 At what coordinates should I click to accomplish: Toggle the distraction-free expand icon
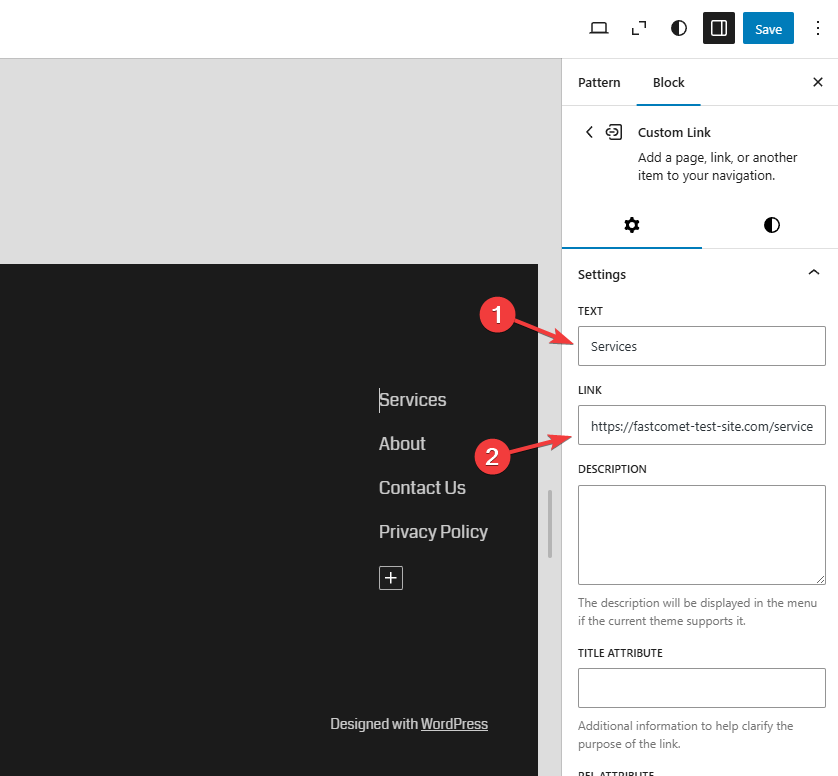639,29
